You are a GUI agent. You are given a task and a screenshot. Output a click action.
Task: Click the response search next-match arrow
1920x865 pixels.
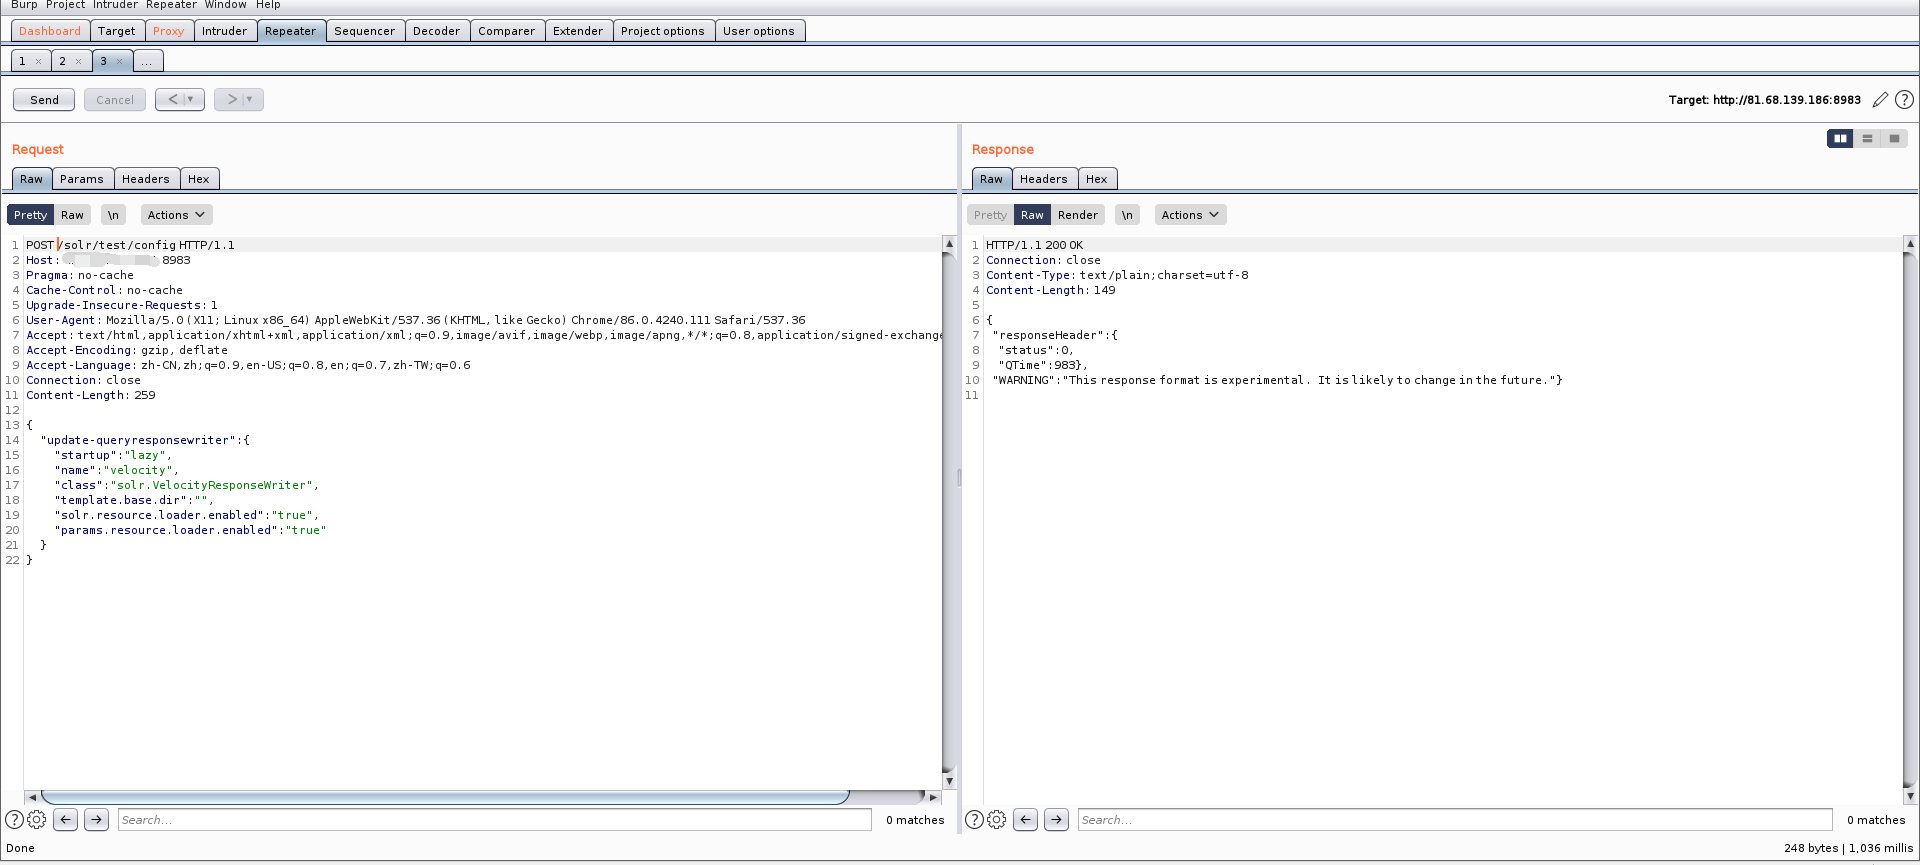(x=1056, y=820)
